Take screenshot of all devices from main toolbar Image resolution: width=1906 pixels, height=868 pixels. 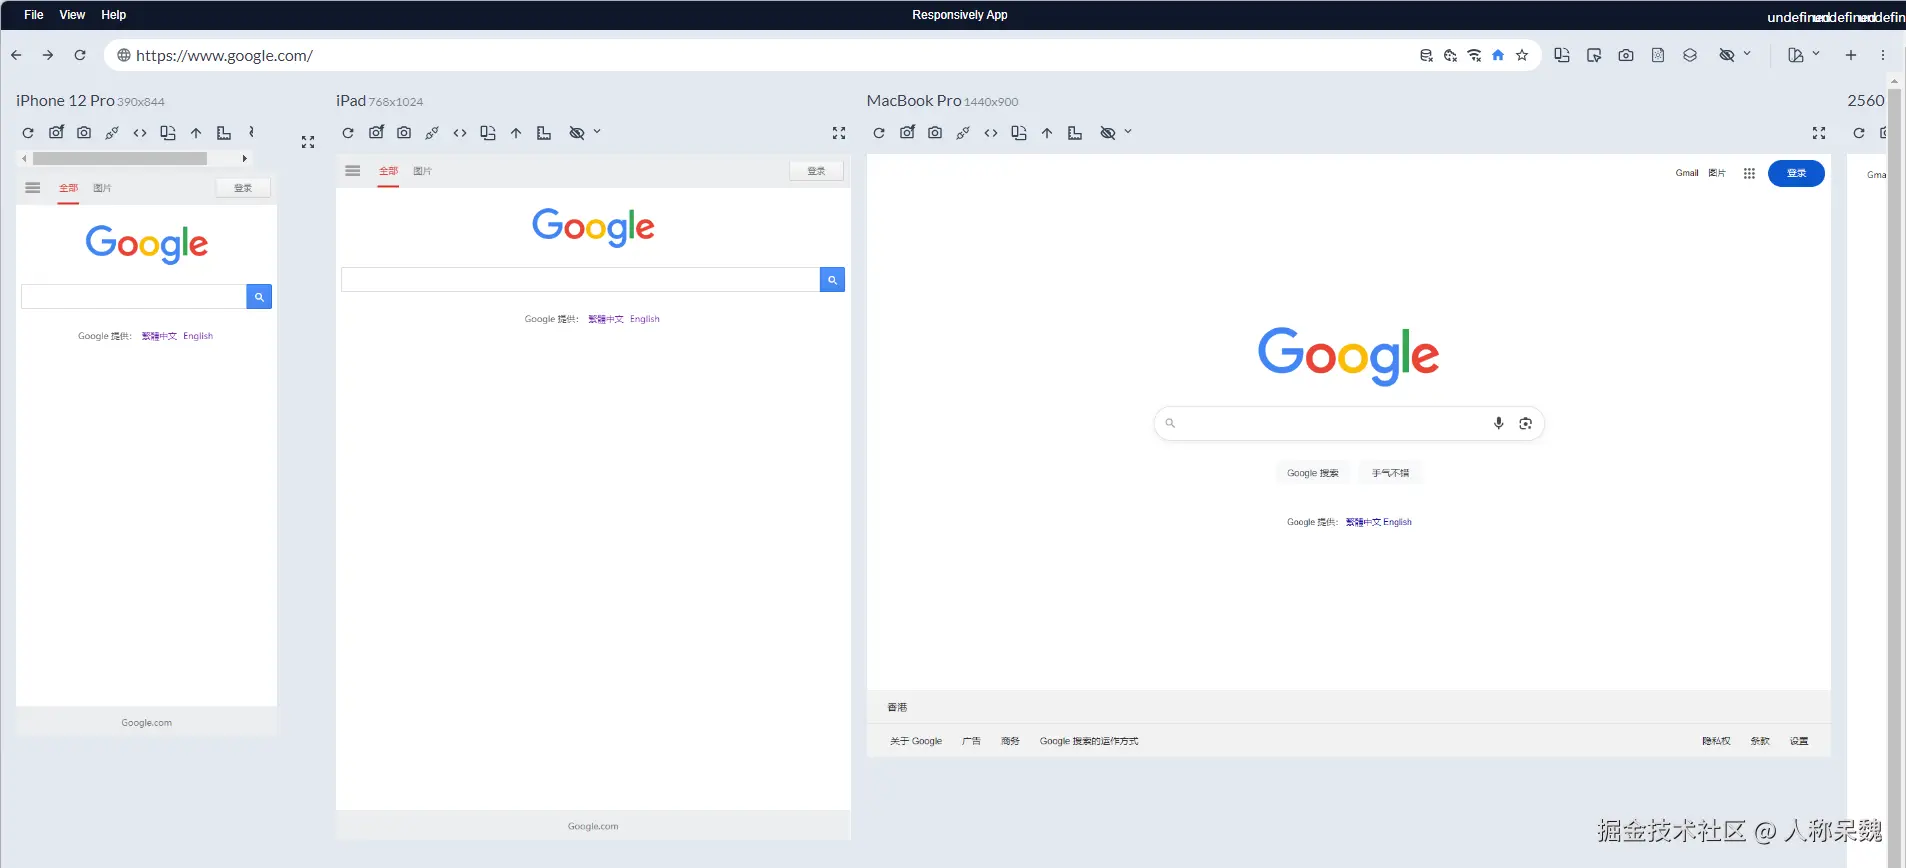(x=1626, y=55)
